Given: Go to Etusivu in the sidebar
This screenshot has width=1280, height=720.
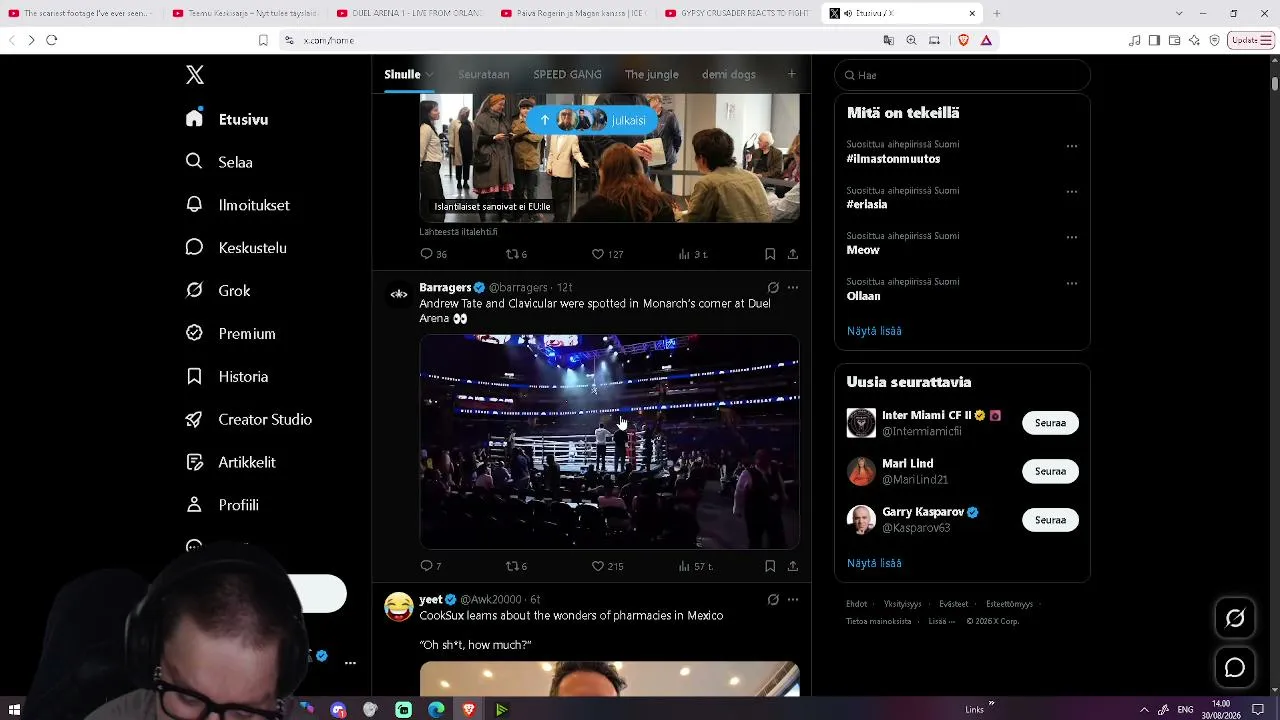Looking at the screenshot, I should click(x=227, y=119).
